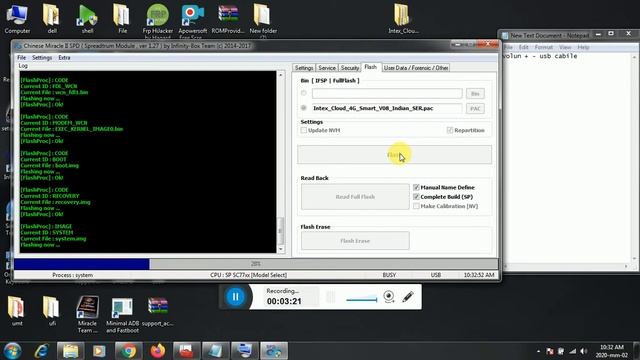The height and width of the screenshot is (360, 640).
Task: Toggle Make Calibration [NV] checkbox
Action: click(416, 206)
